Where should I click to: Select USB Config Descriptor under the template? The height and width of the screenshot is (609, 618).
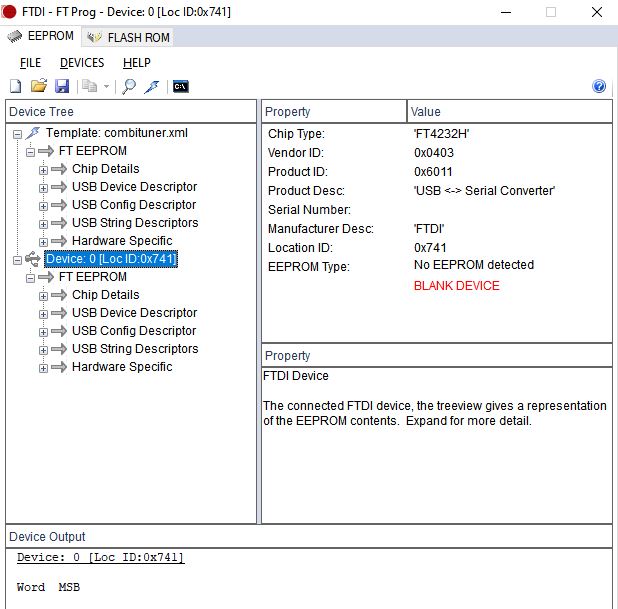coord(134,205)
